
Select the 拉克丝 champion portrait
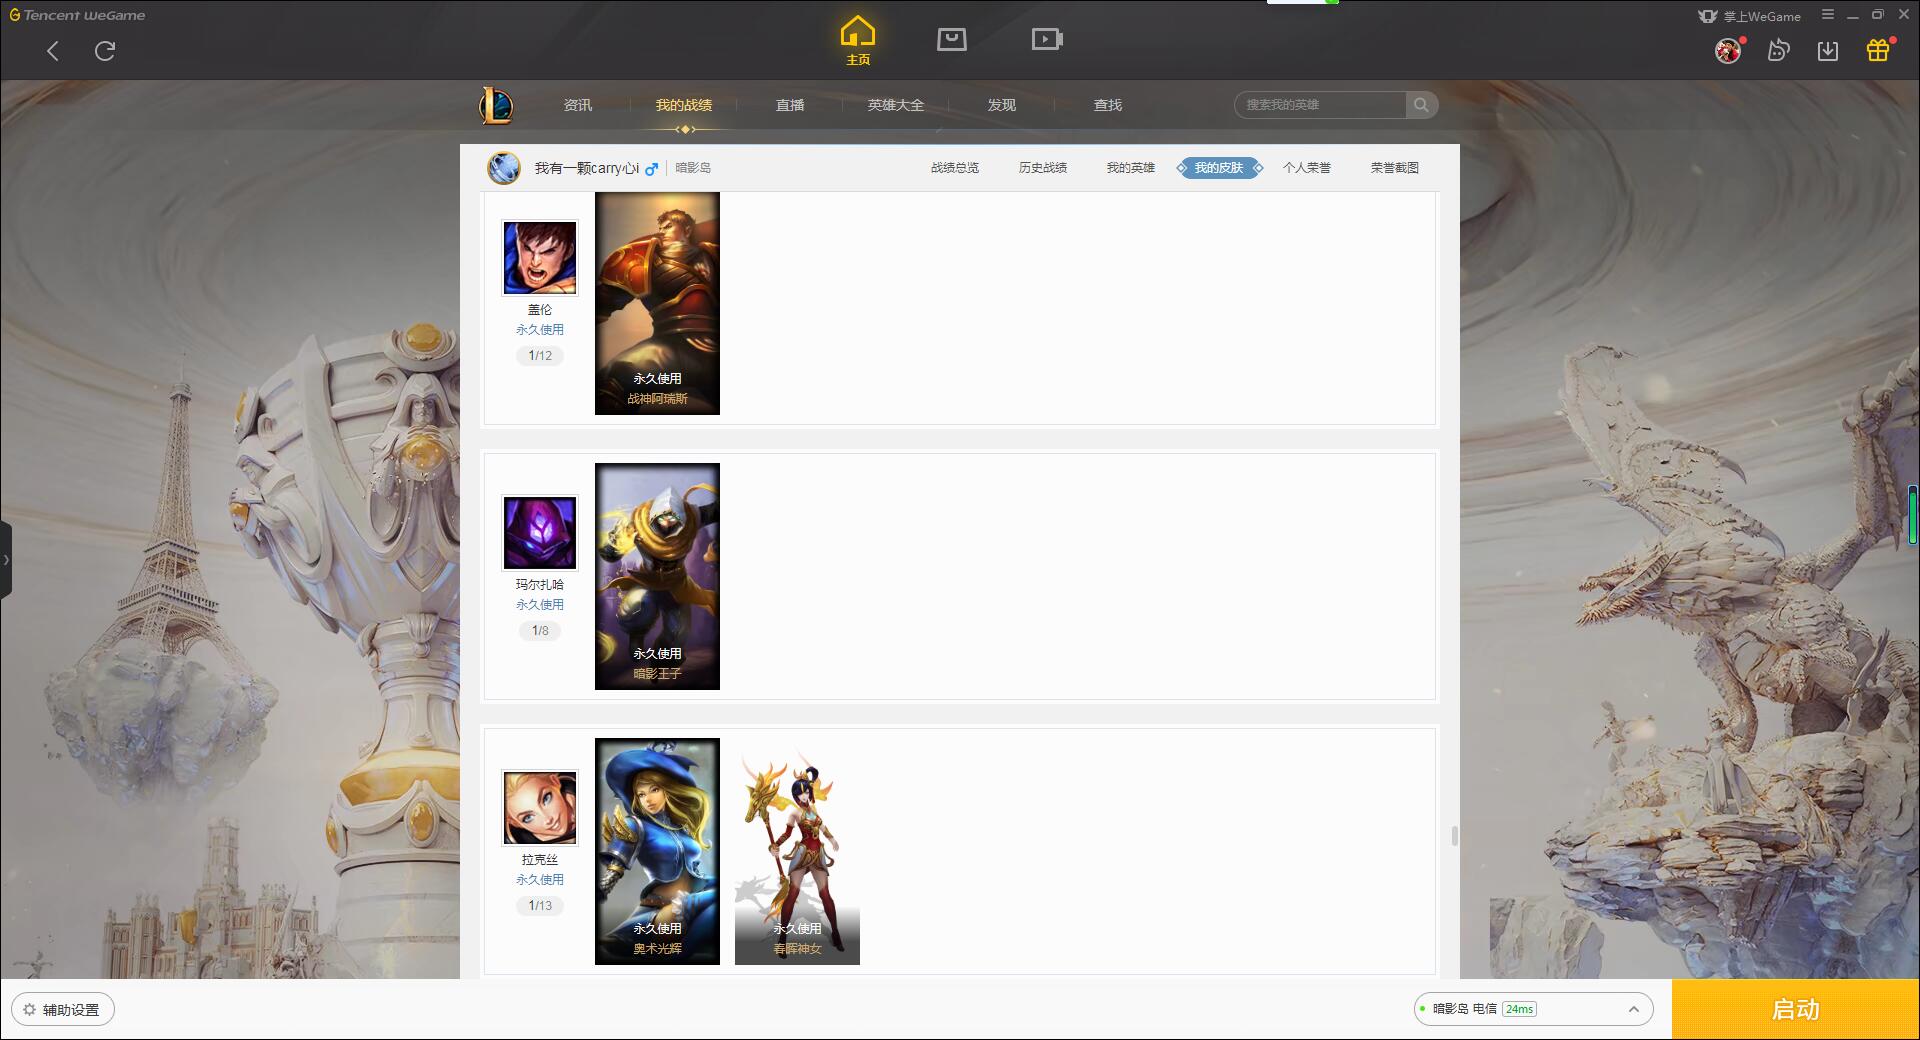(540, 808)
